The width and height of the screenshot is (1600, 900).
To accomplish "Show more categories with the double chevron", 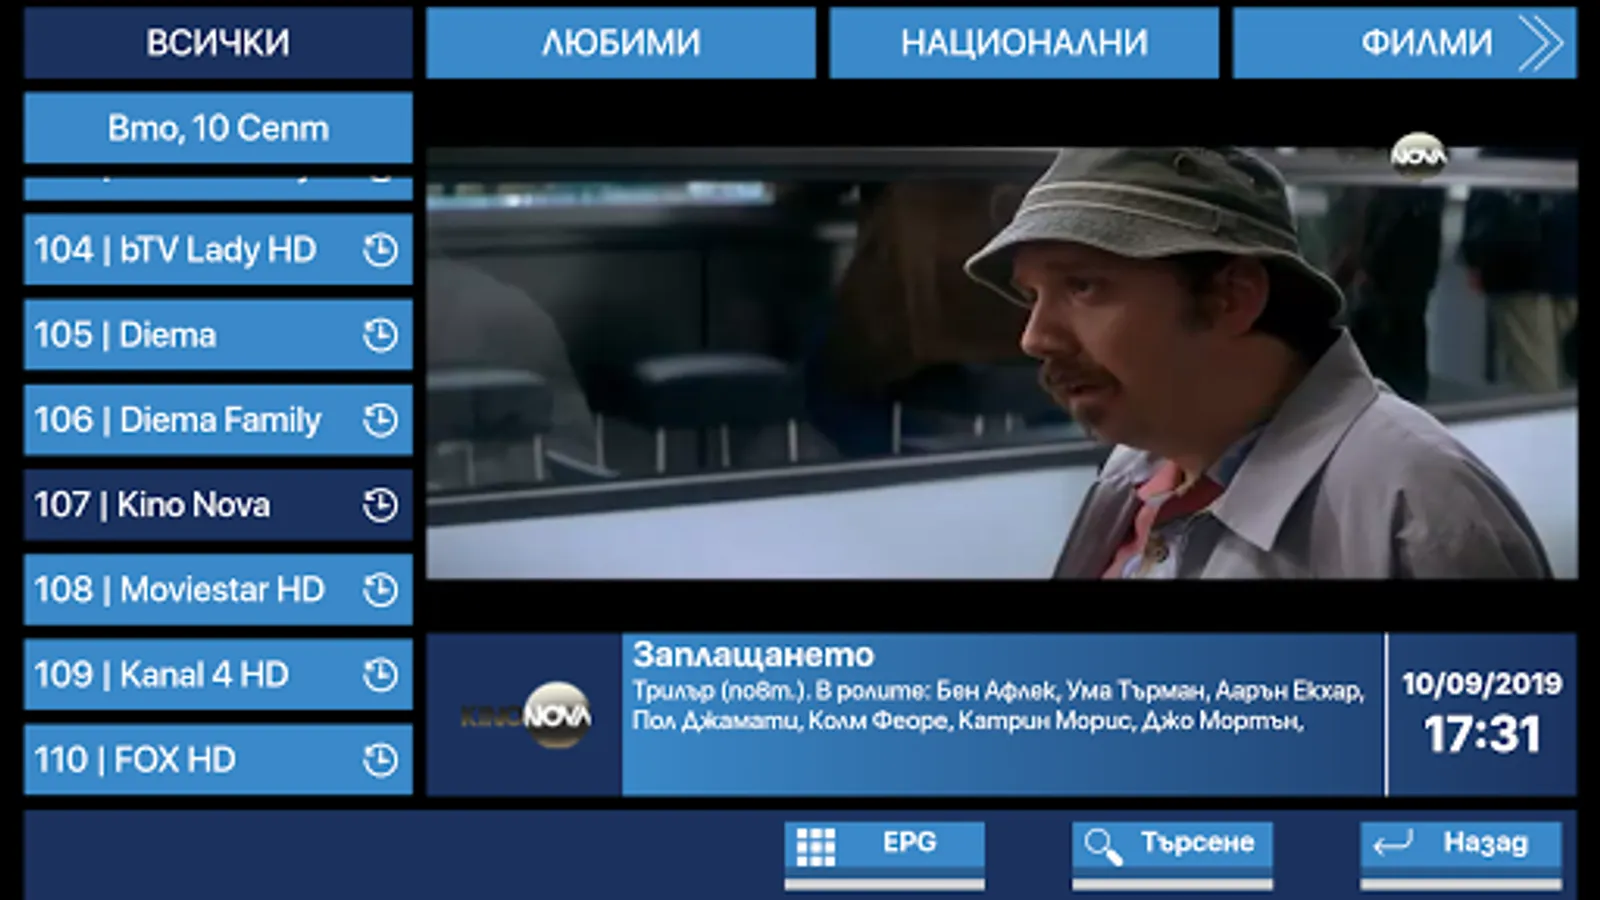I will tap(1541, 43).
